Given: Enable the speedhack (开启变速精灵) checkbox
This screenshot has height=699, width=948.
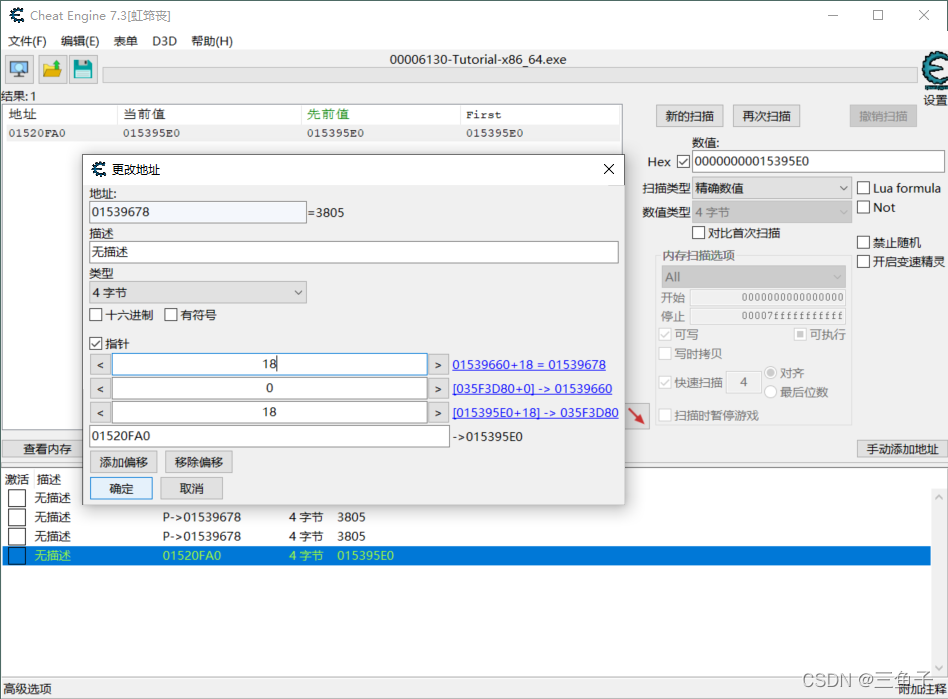Looking at the screenshot, I should 863,262.
